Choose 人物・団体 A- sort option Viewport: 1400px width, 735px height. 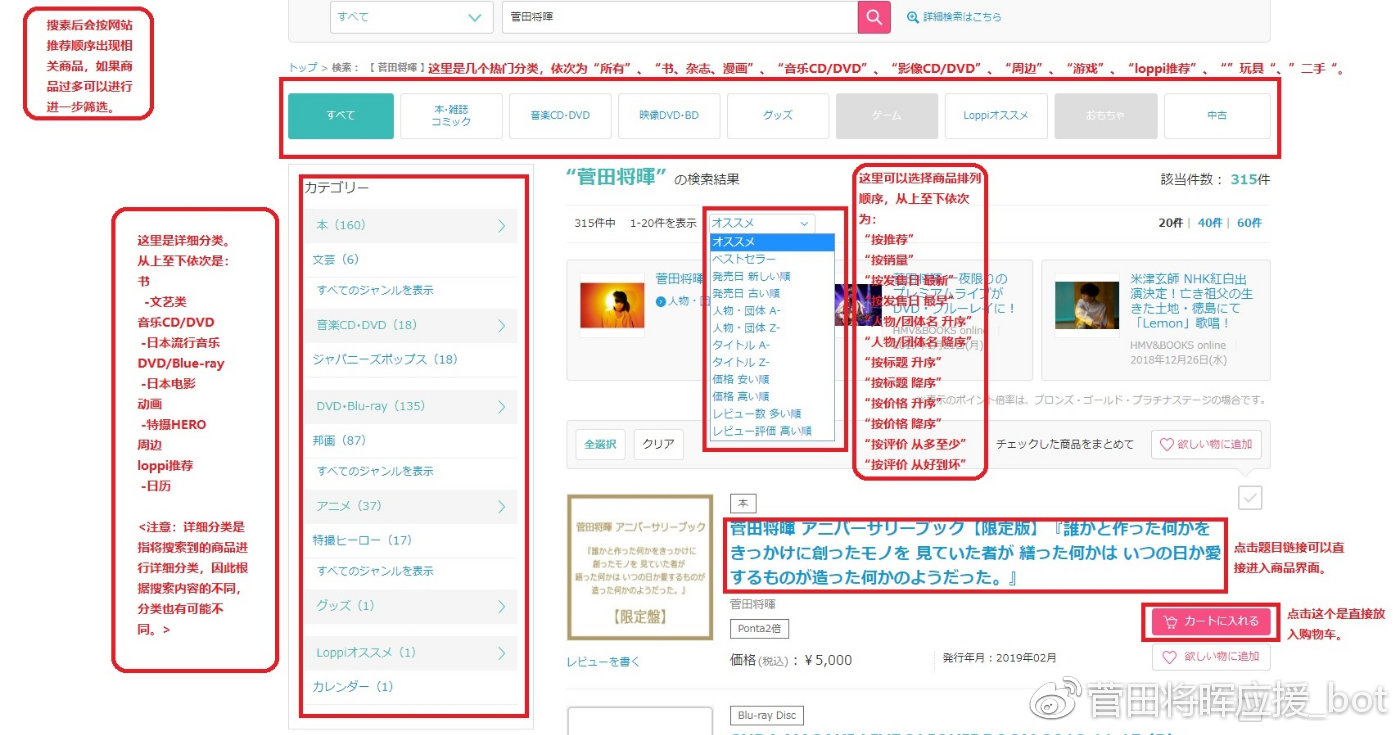771,310
